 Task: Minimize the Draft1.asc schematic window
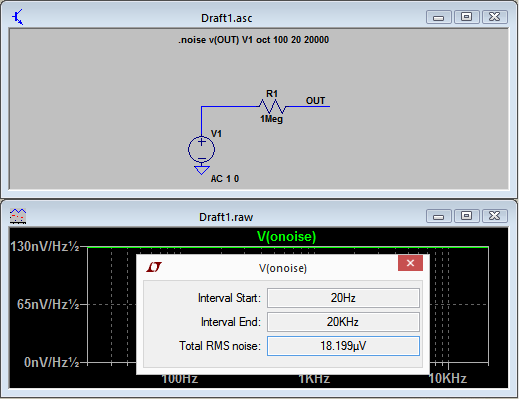[439, 17]
